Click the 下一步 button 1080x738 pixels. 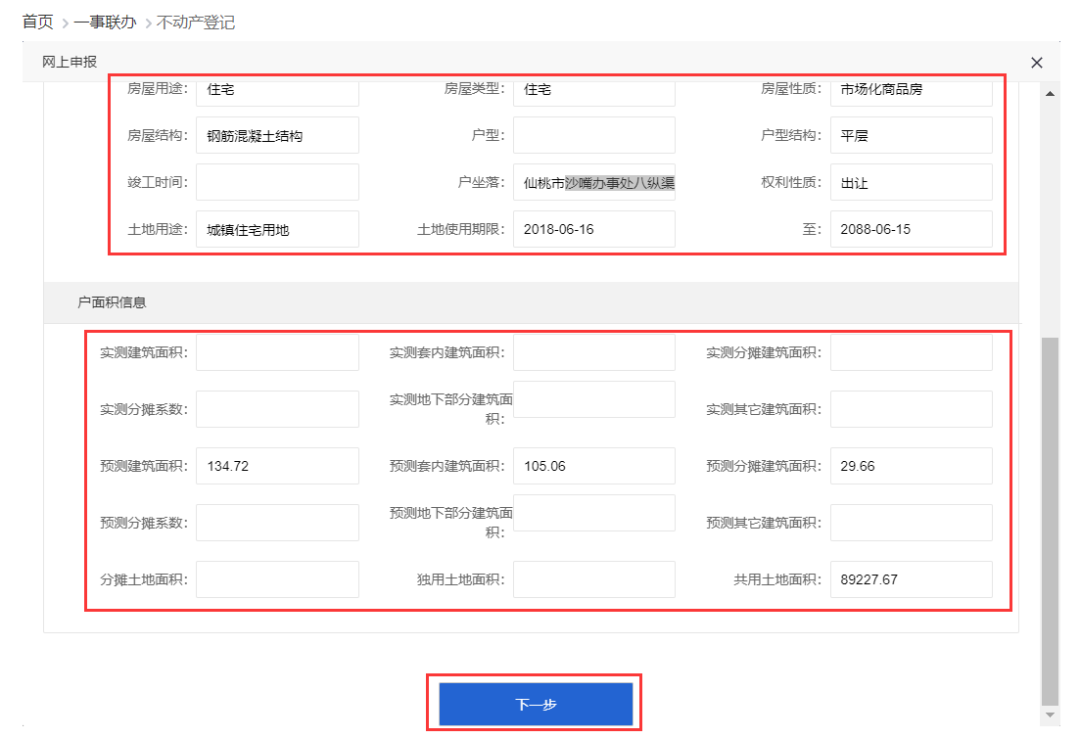[535, 704]
